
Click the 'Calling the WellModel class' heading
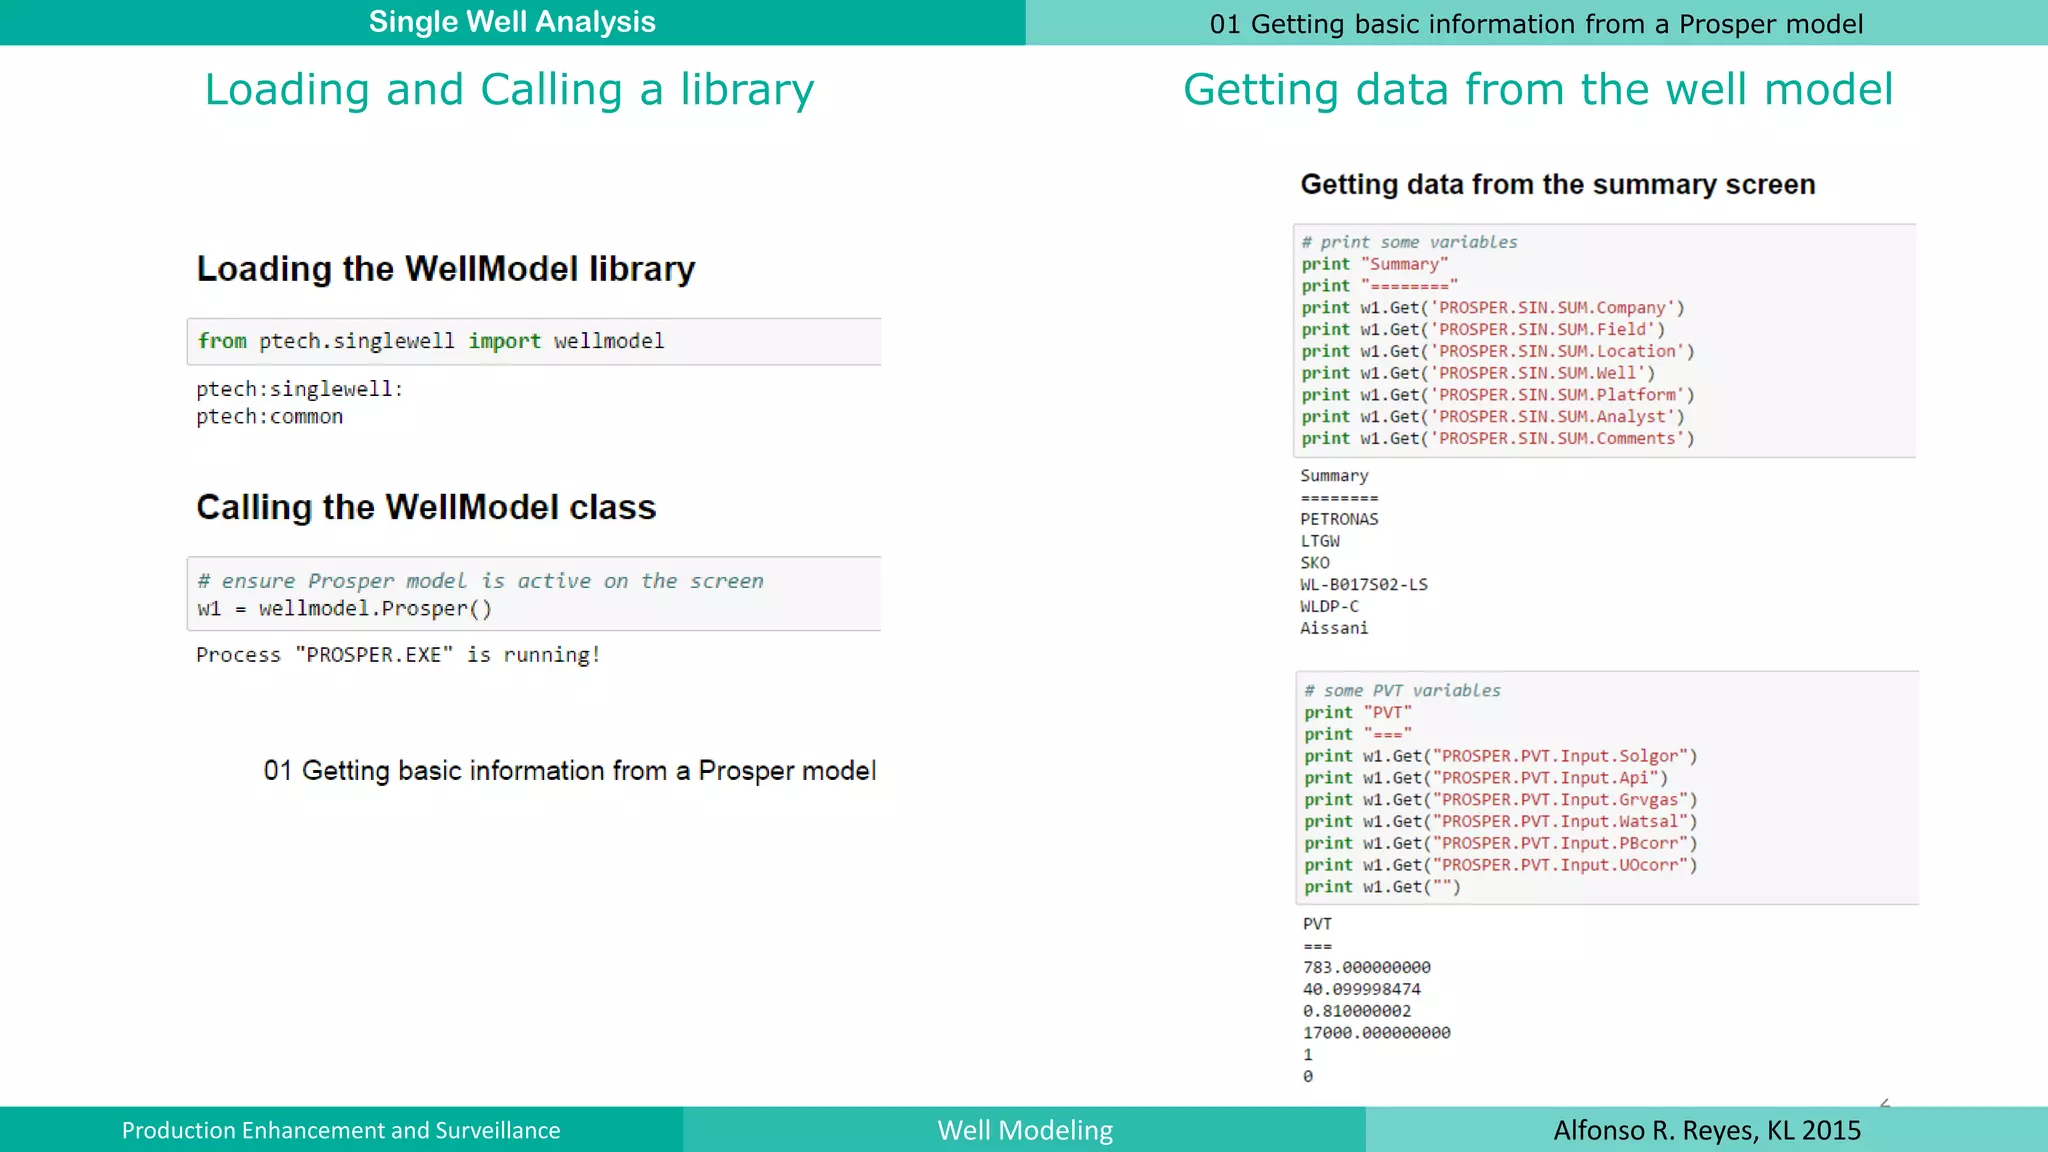coord(426,507)
